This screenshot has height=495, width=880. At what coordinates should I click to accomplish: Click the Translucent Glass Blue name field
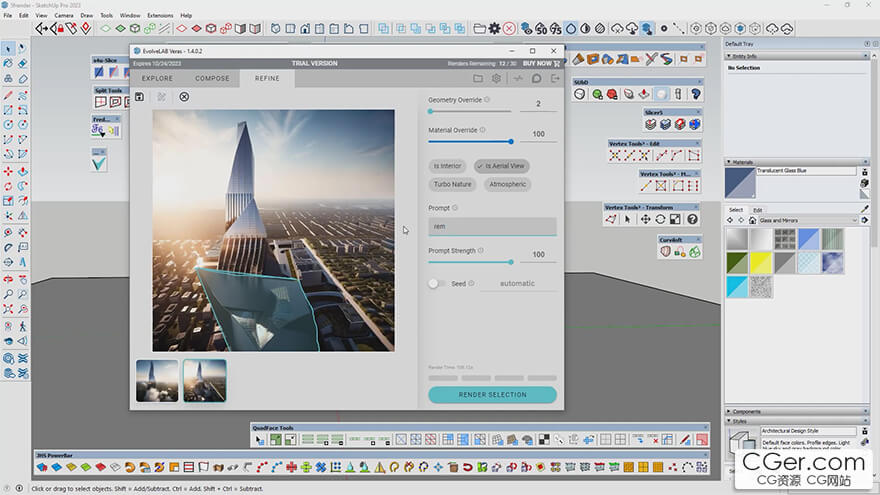806,171
